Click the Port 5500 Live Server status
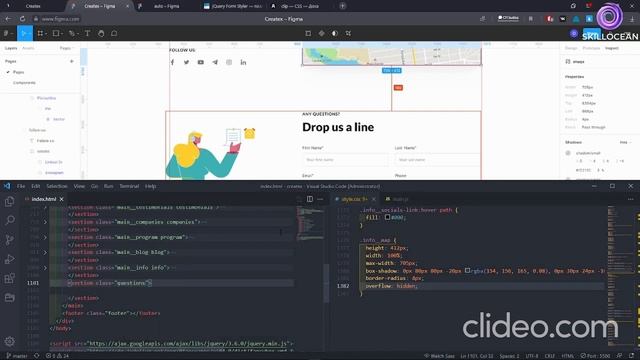This screenshot has width=640, height=360. (x=595, y=356)
